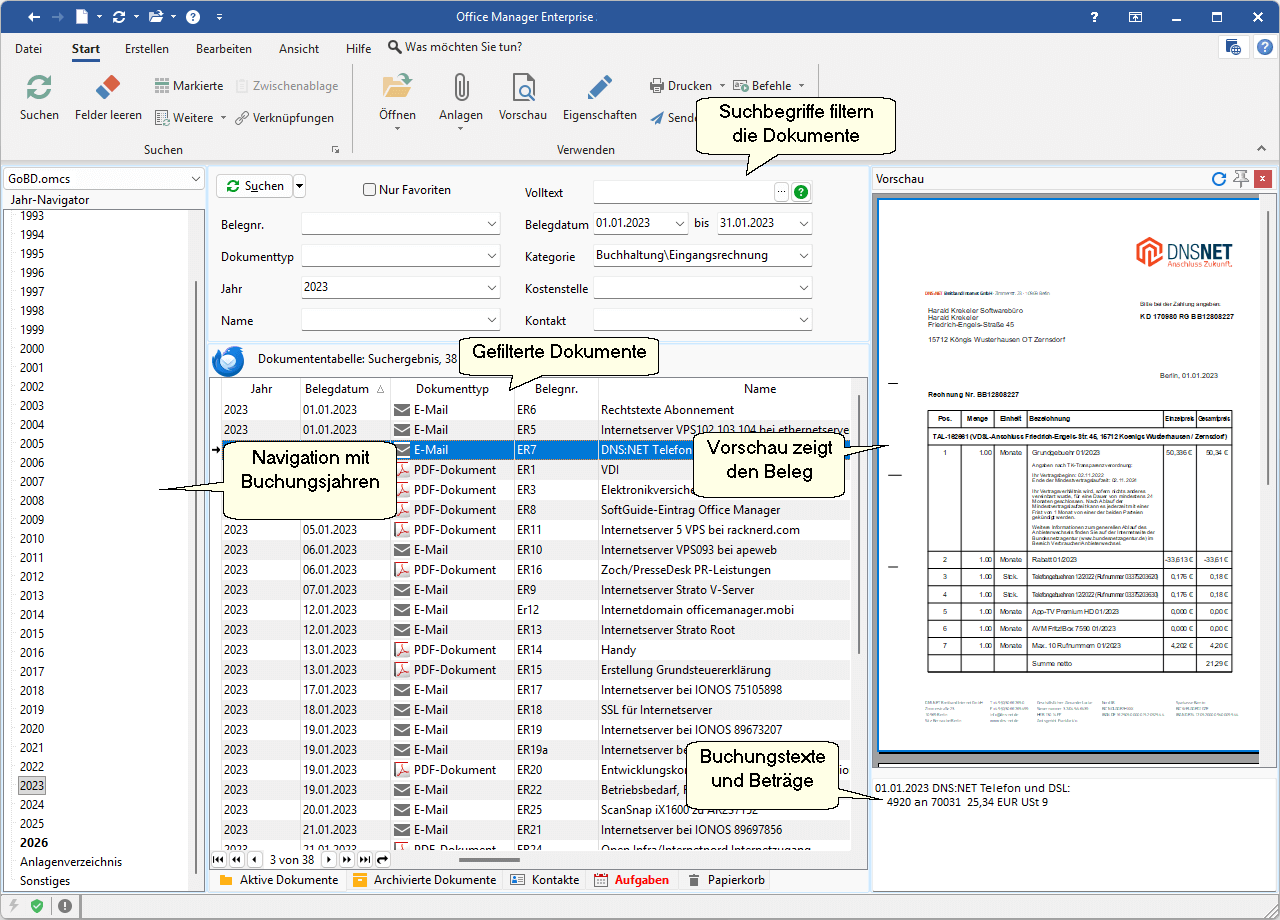The width and height of the screenshot is (1280, 920).
Task: Enable the Nur Favoriten checkbox
Action: 369,190
